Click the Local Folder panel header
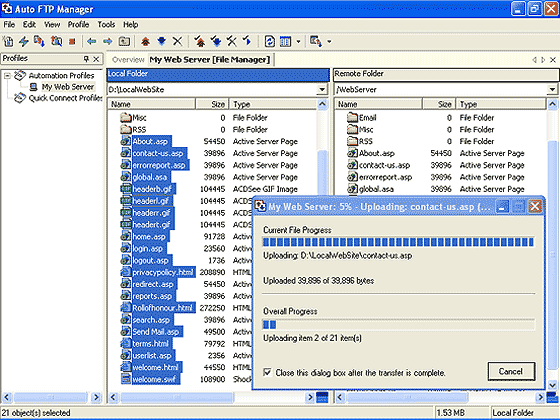 pos(218,74)
